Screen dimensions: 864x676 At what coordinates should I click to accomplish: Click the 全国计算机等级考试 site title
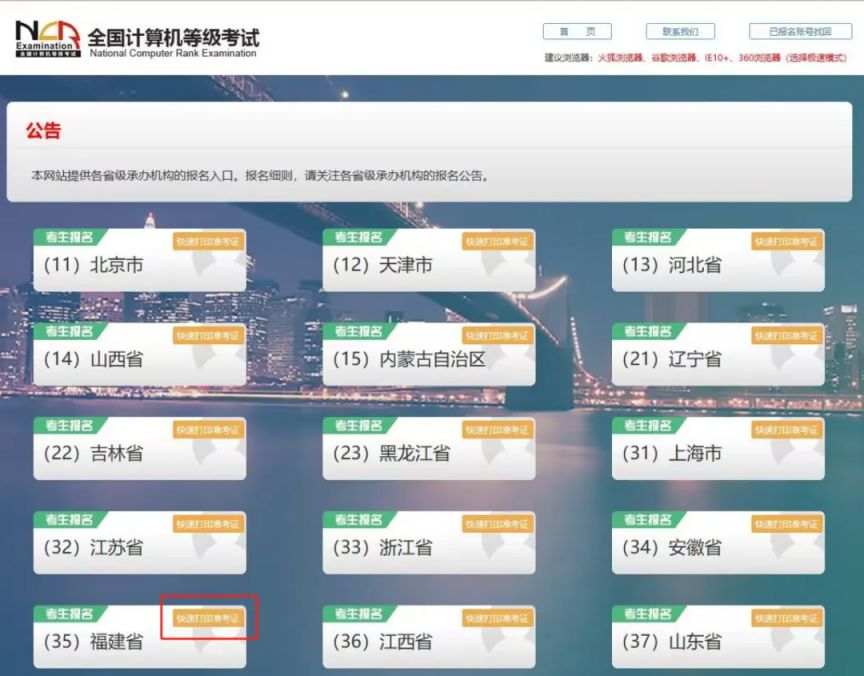click(x=174, y=37)
